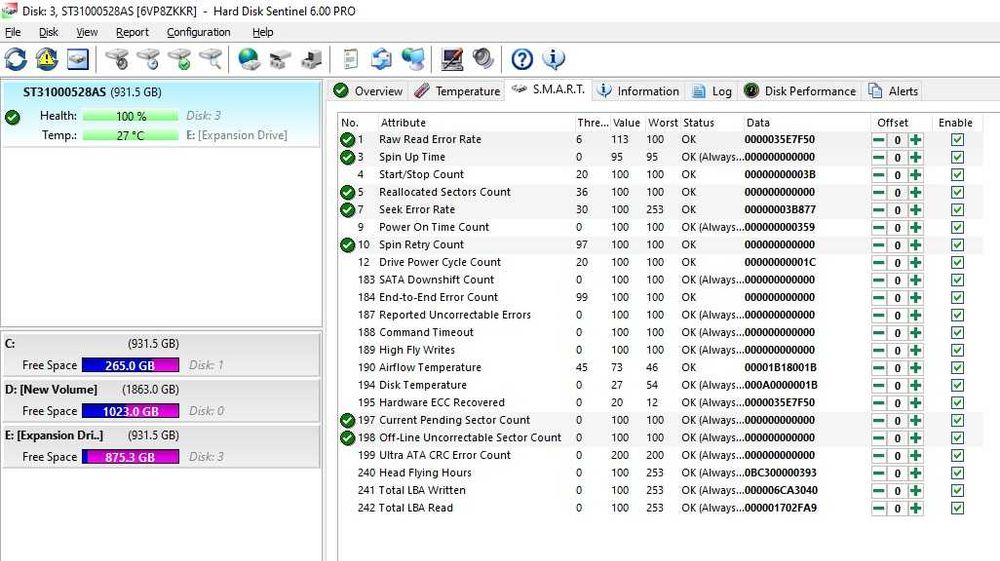1000x561 pixels.
Task: Switch to the Disk Performance tab
Action: pyautogui.click(x=800, y=91)
